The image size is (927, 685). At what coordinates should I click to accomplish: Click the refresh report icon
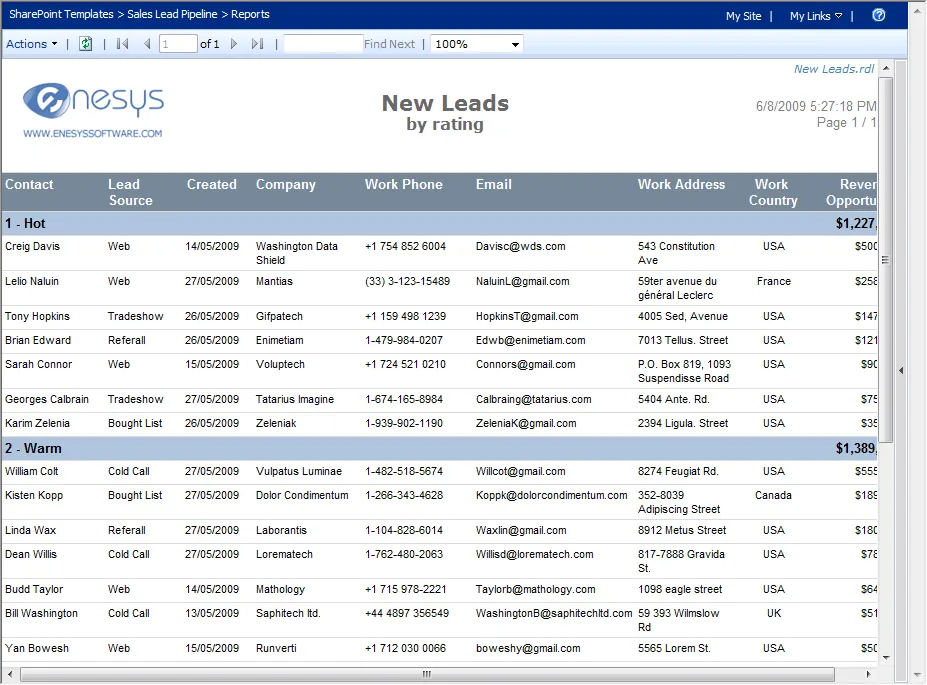86,44
